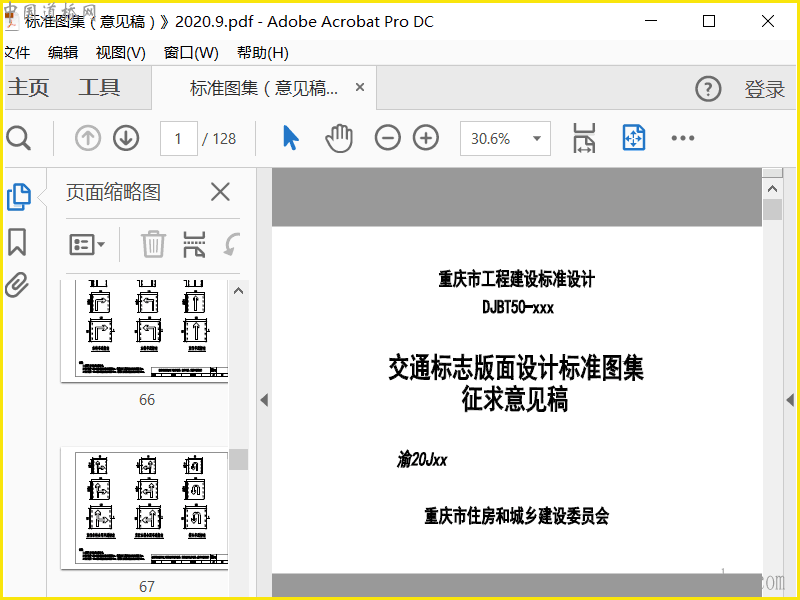This screenshot has height=600, width=800.
Task: Click the 交通标志版面设计标准图集 heading
Action: coord(516,367)
